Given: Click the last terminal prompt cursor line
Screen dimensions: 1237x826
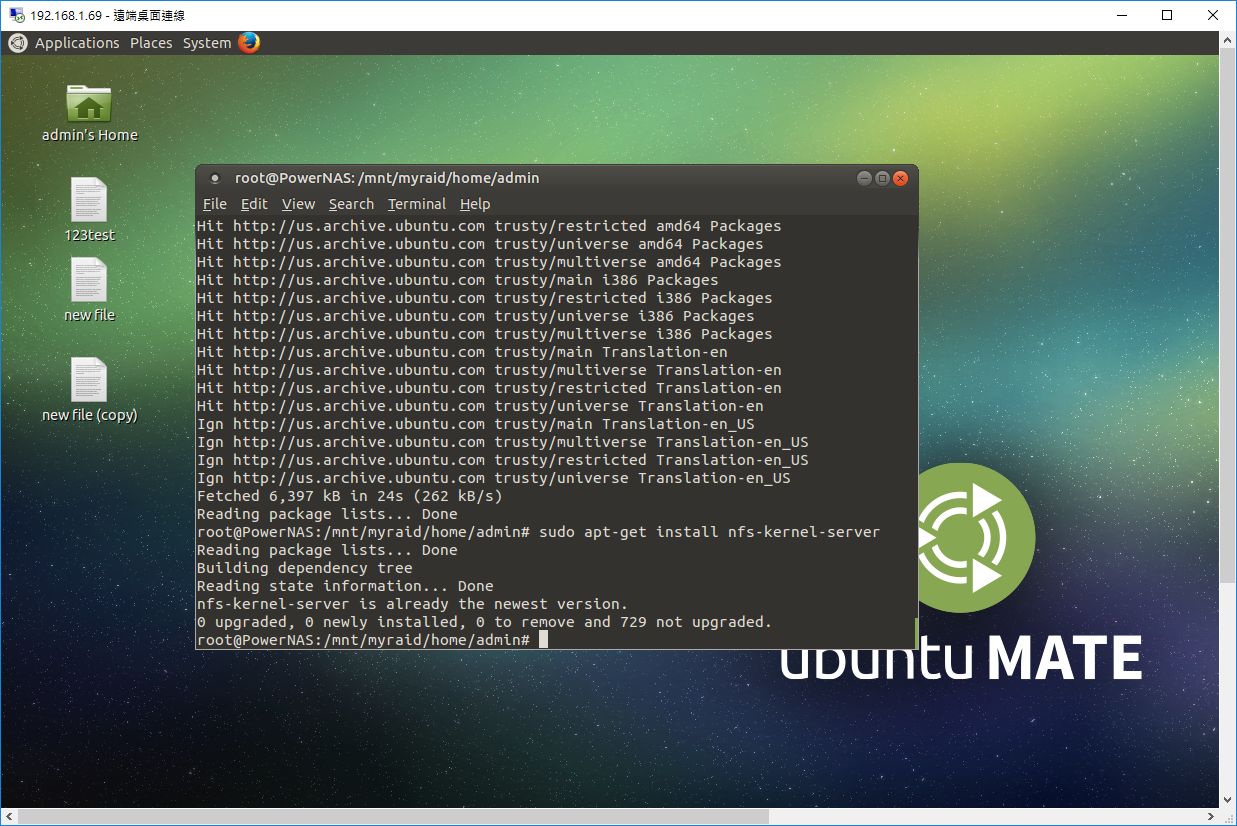Looking at the screenshot, I should pos(372,640).
